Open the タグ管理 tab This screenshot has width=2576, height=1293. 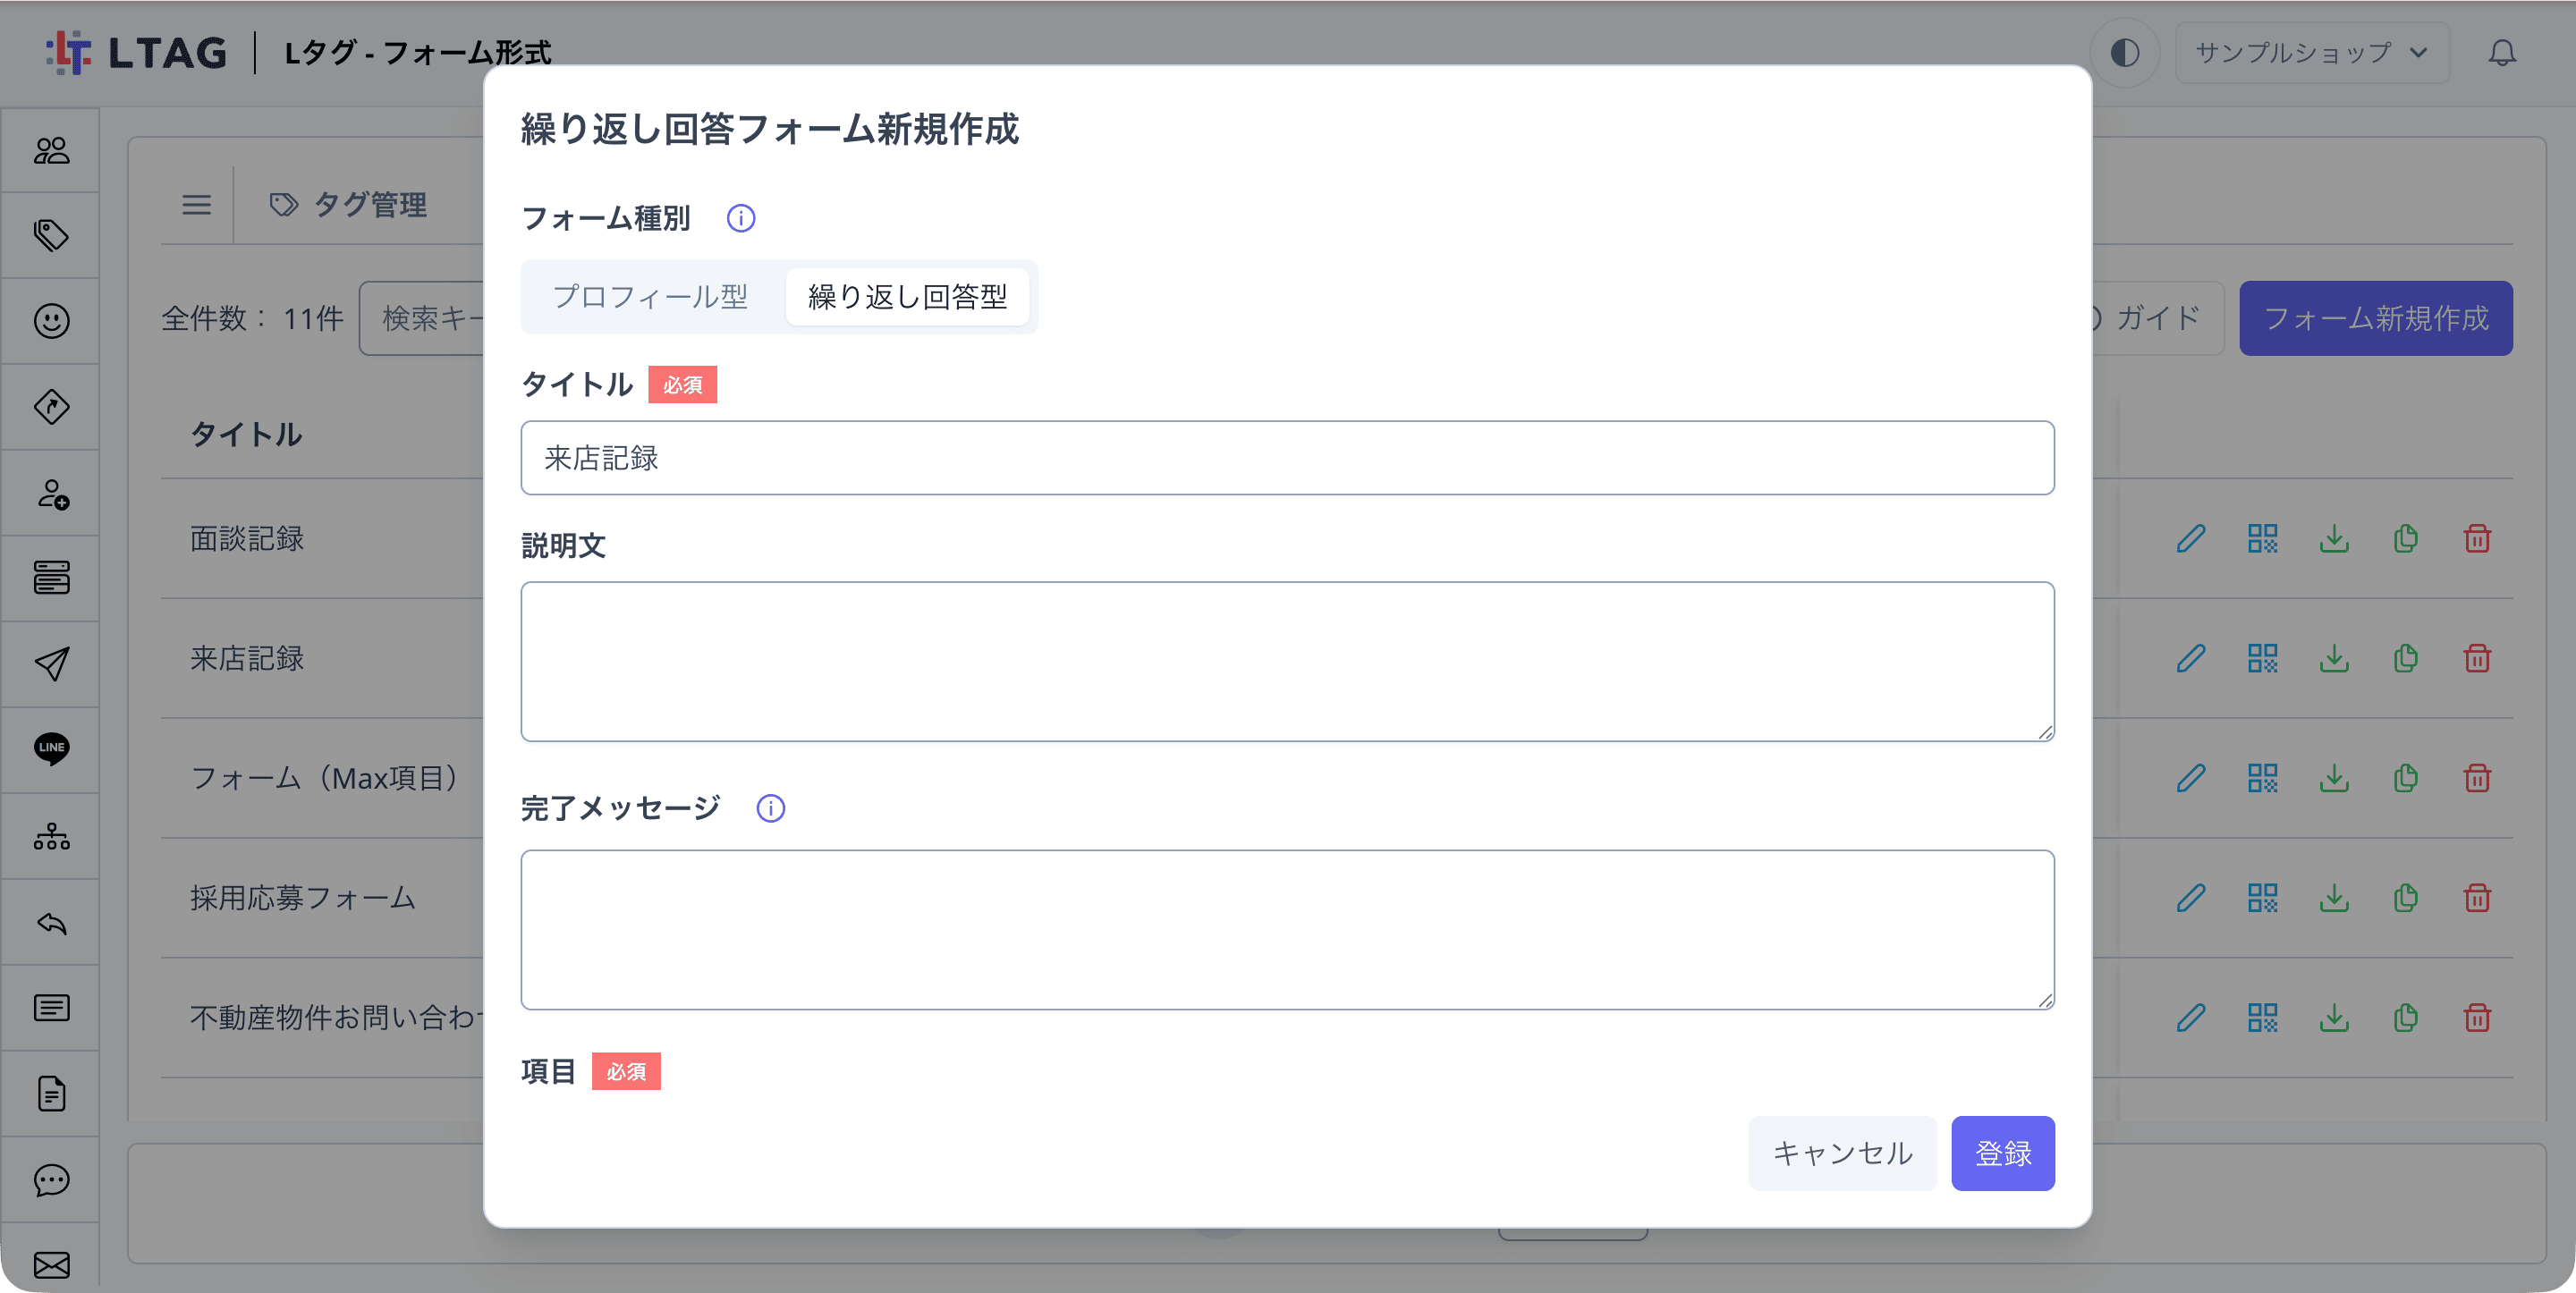[x=349, y=205]
